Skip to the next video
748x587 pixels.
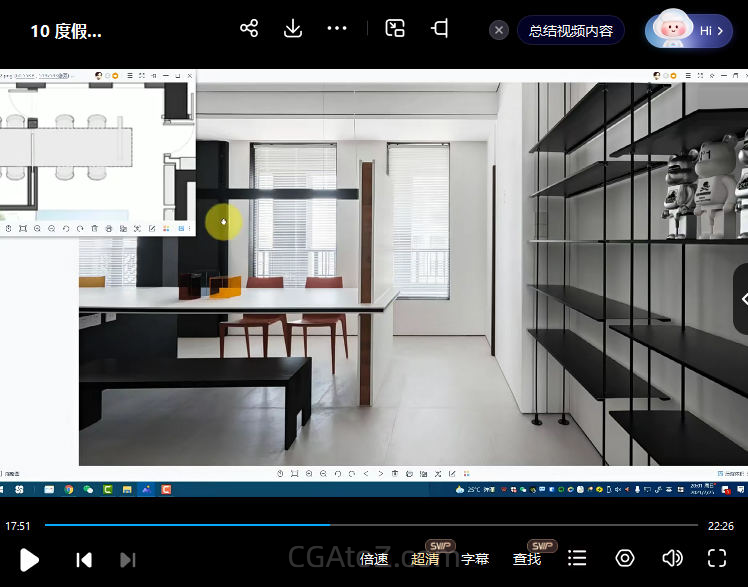(x=128, y=559)
